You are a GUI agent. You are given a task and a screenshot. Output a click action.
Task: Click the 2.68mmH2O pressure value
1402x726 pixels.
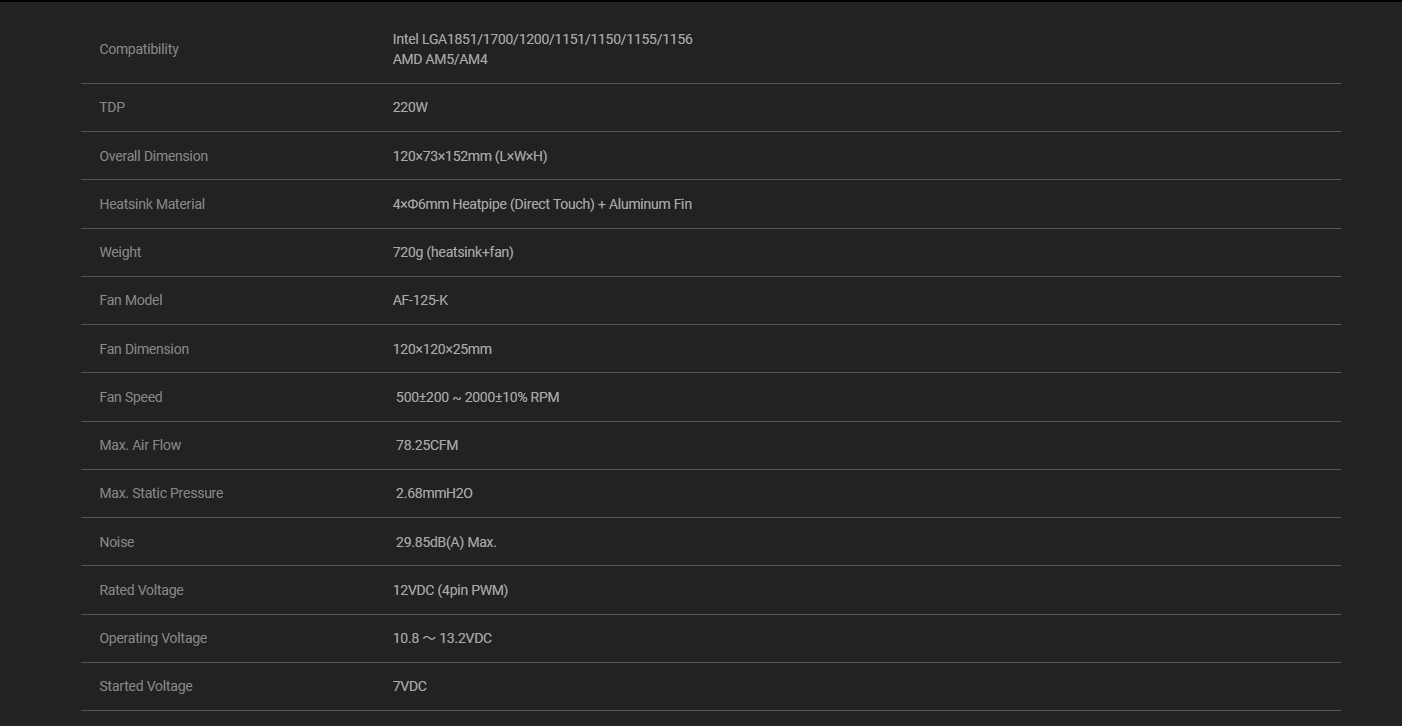tap(434, 493)
